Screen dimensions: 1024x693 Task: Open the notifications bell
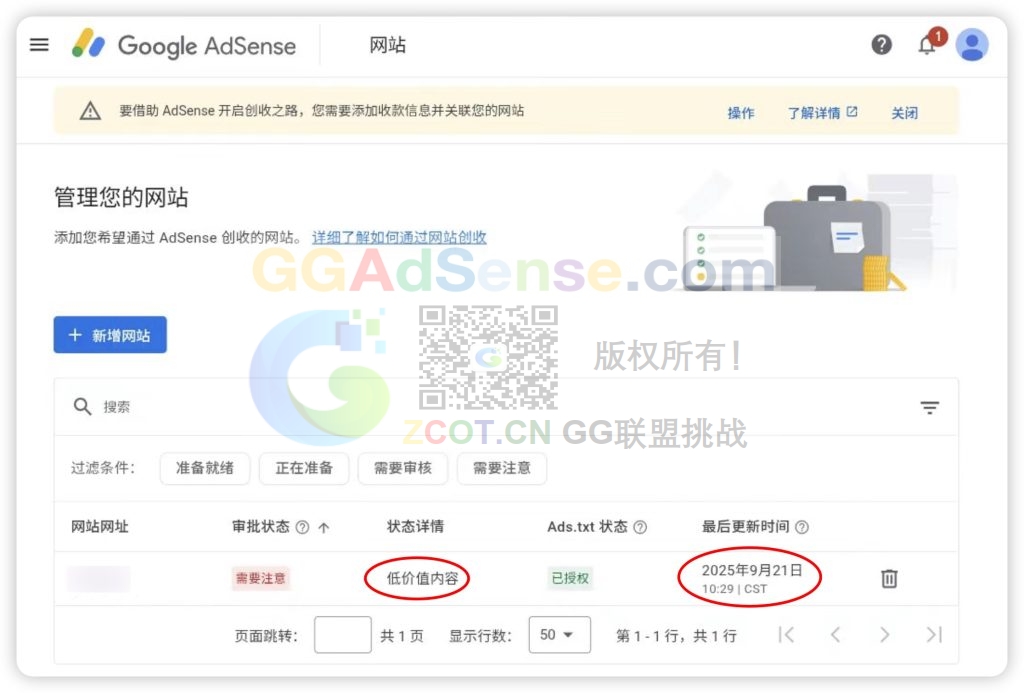click(x=927, y=45)
